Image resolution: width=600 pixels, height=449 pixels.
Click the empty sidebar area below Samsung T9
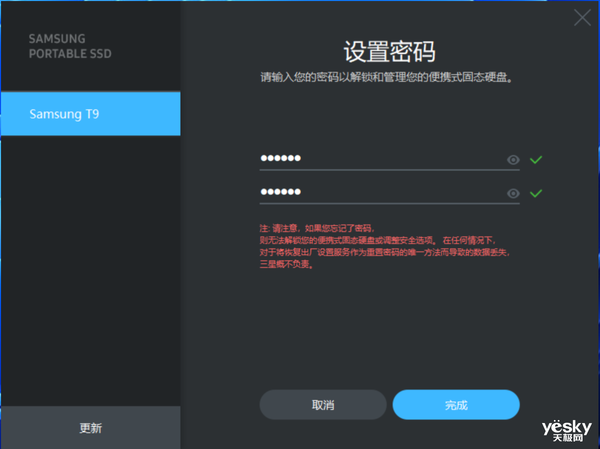(x=90, y=270)
